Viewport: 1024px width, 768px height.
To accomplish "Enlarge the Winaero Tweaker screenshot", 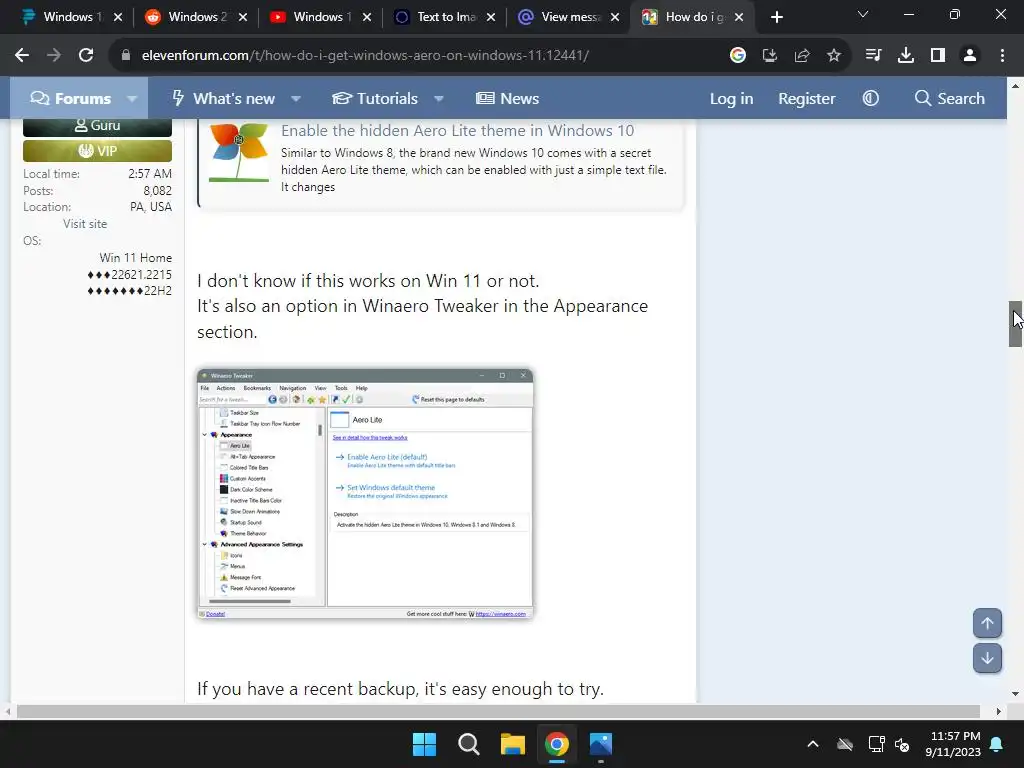I will point(365,493).
